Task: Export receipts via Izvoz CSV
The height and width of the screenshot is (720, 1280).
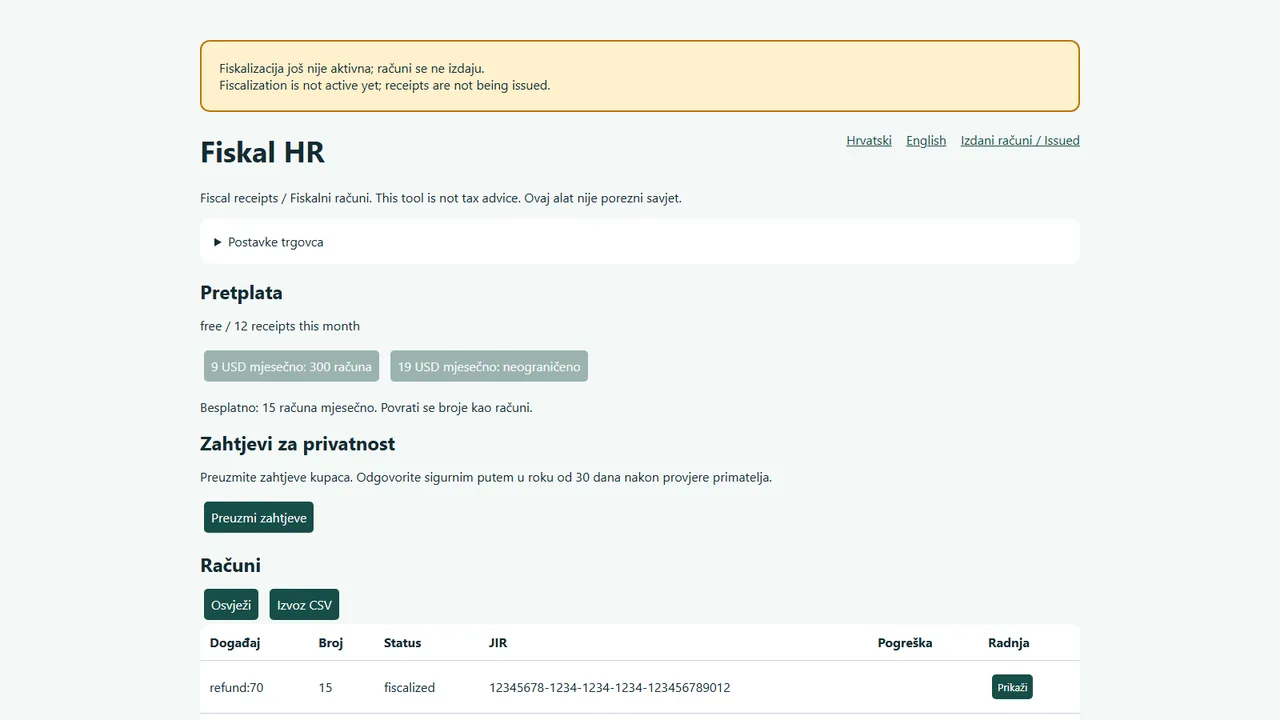Action: click(304, 604)
